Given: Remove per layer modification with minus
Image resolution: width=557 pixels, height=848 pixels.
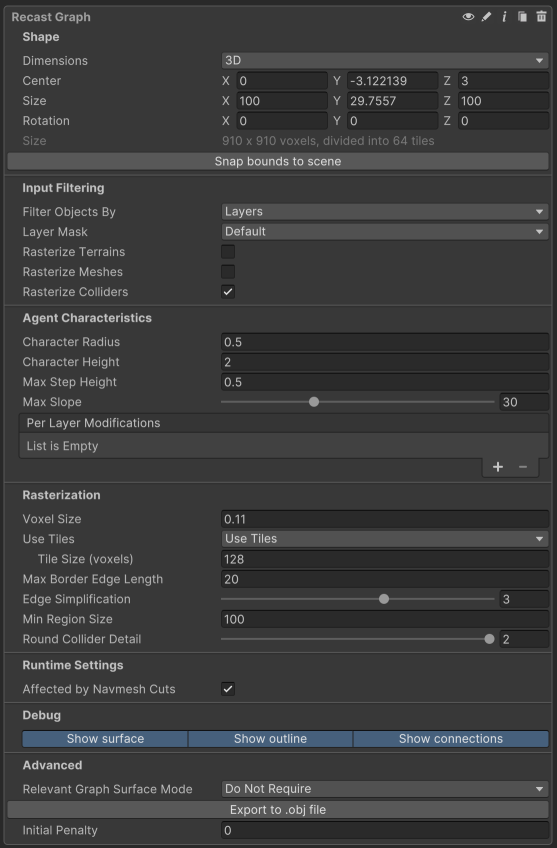Looking at the screenshot, I should tap(523, 467).
